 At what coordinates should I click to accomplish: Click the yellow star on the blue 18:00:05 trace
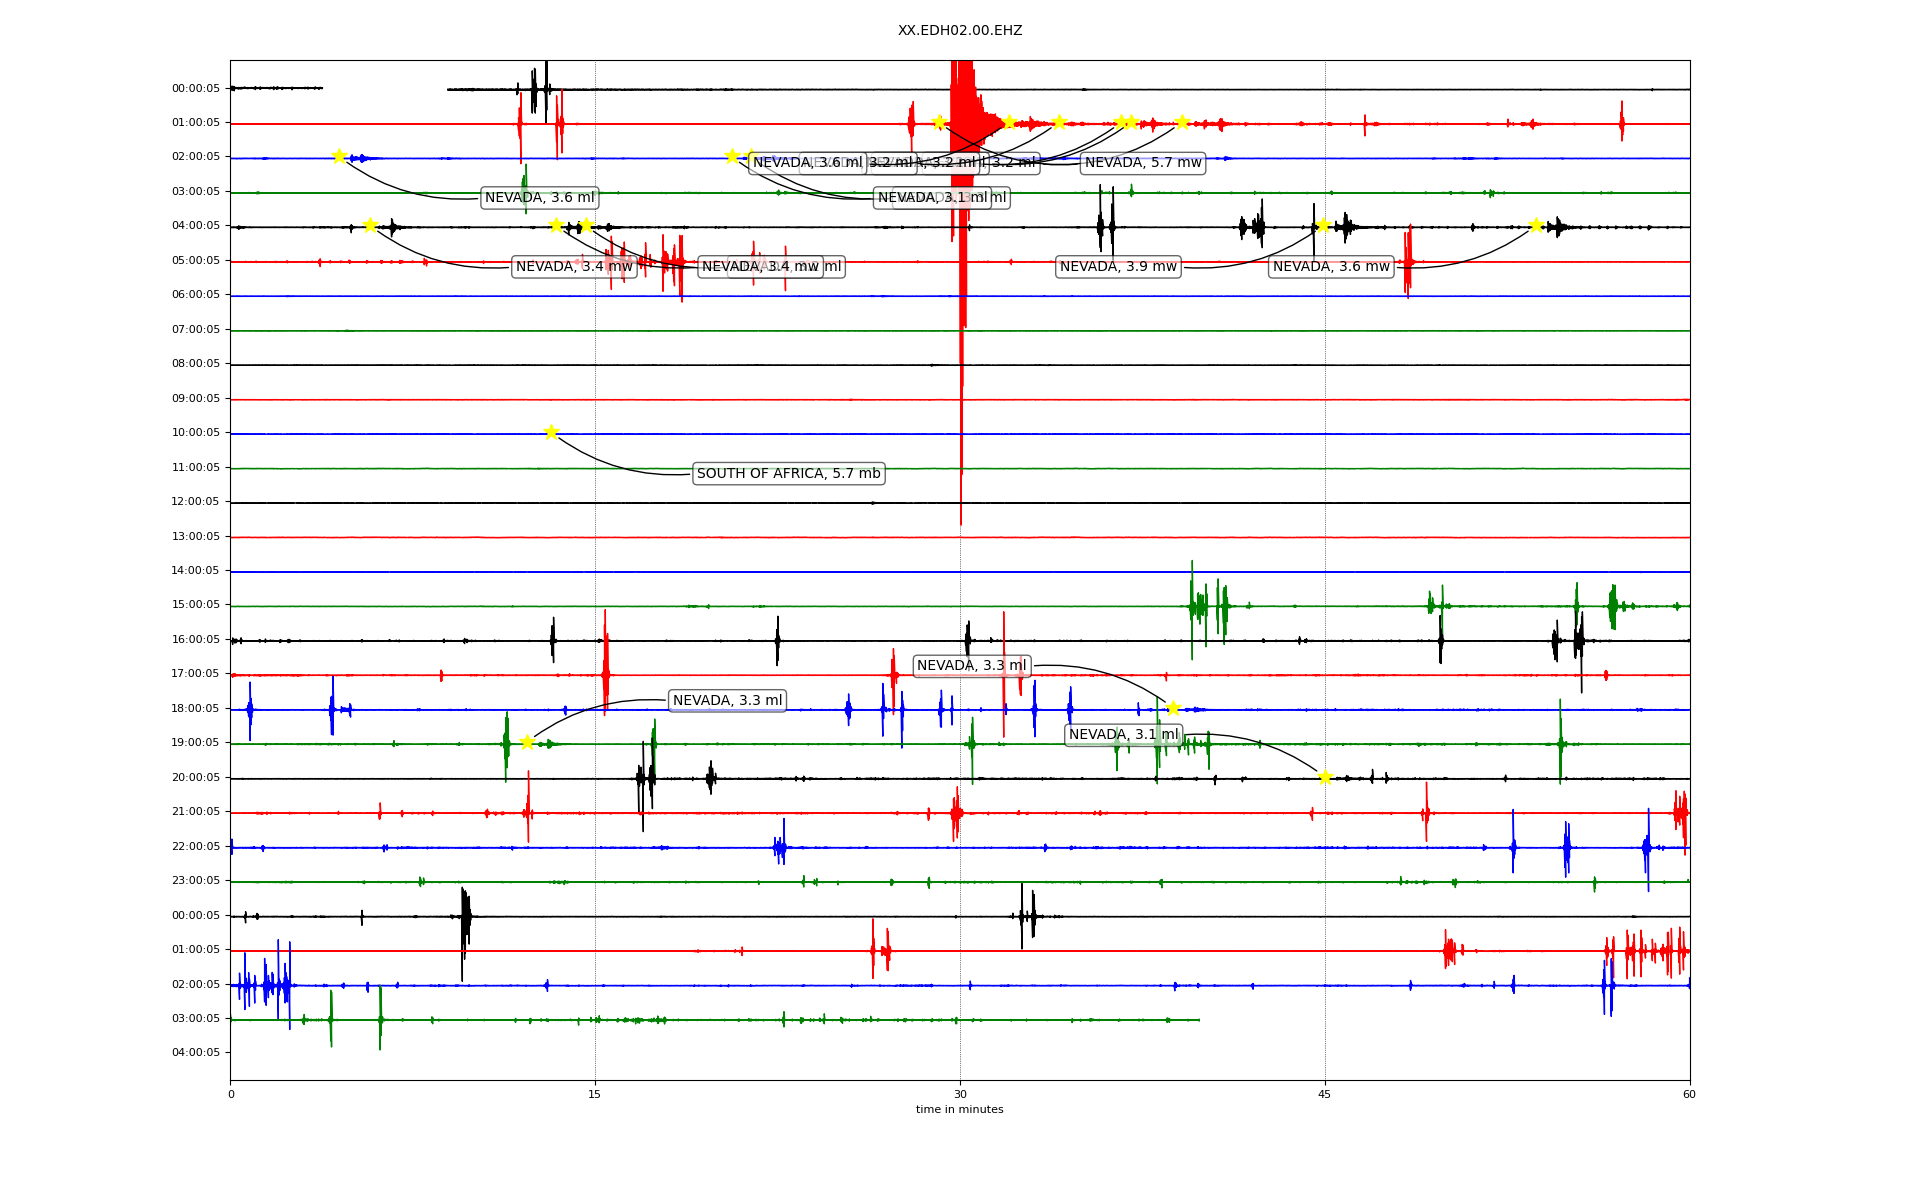(1173, 708)
